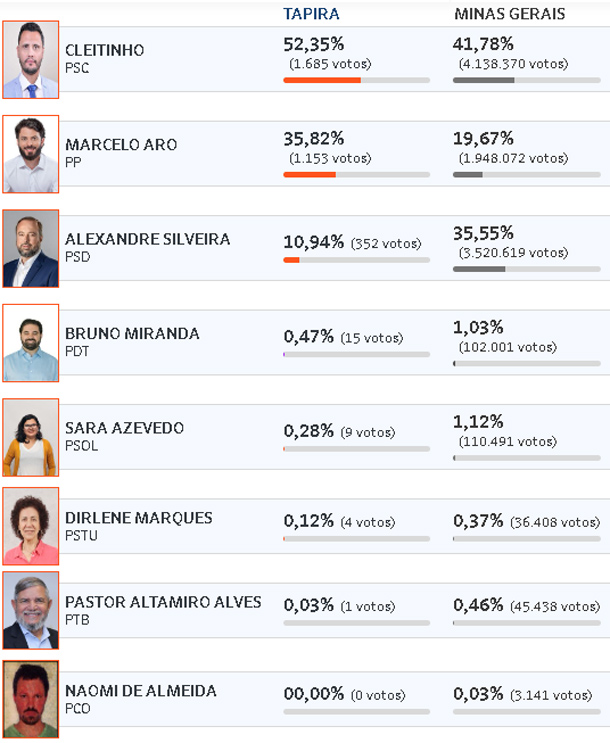Click Naomi de Almeida's PCO party label
This screenshot has width=610, height=743.
pos(78,708)
